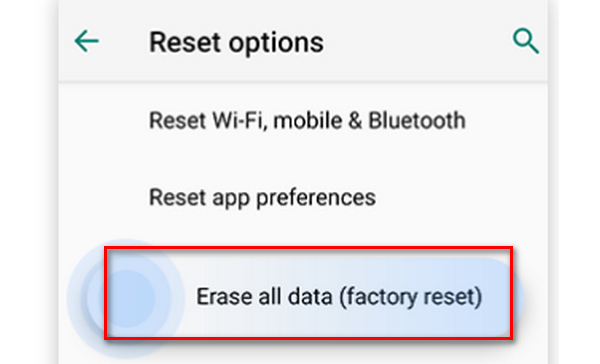Open Reset app preferences option
600x364 pixels.
coord(262,198)
